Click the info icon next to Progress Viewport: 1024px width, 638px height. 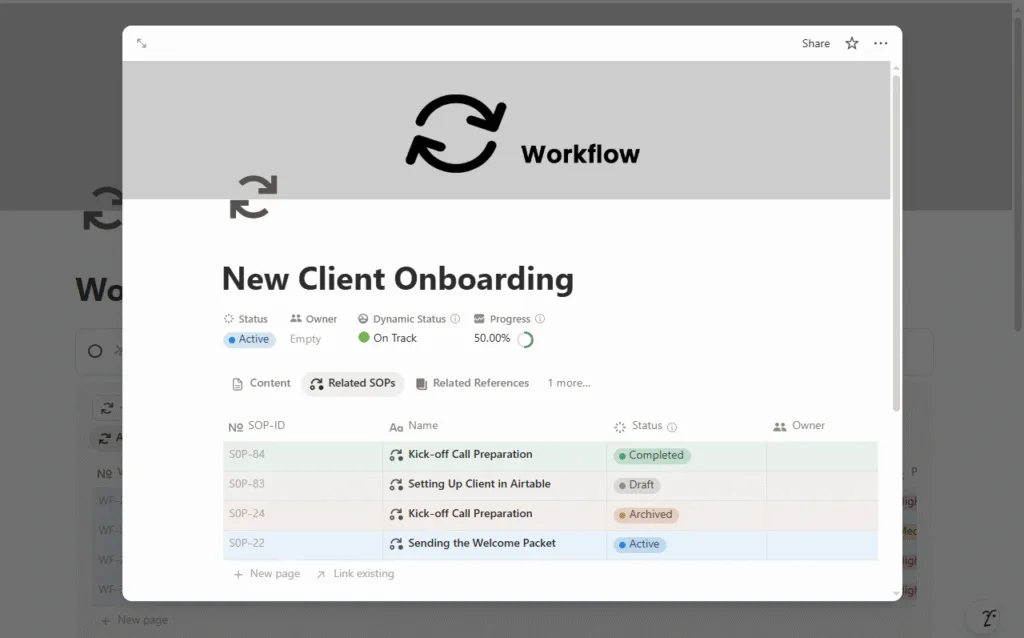point(540,319)
